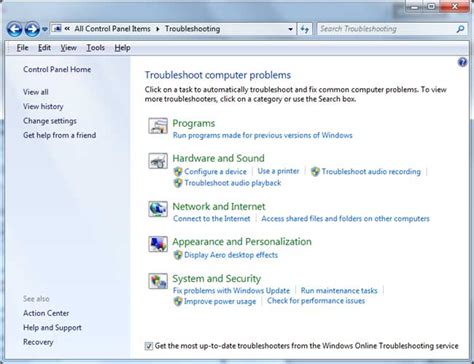Click shield icon beside Improve power usage
Image resolution: width=474 pixels, height=364 pixels.
[178, 301]
